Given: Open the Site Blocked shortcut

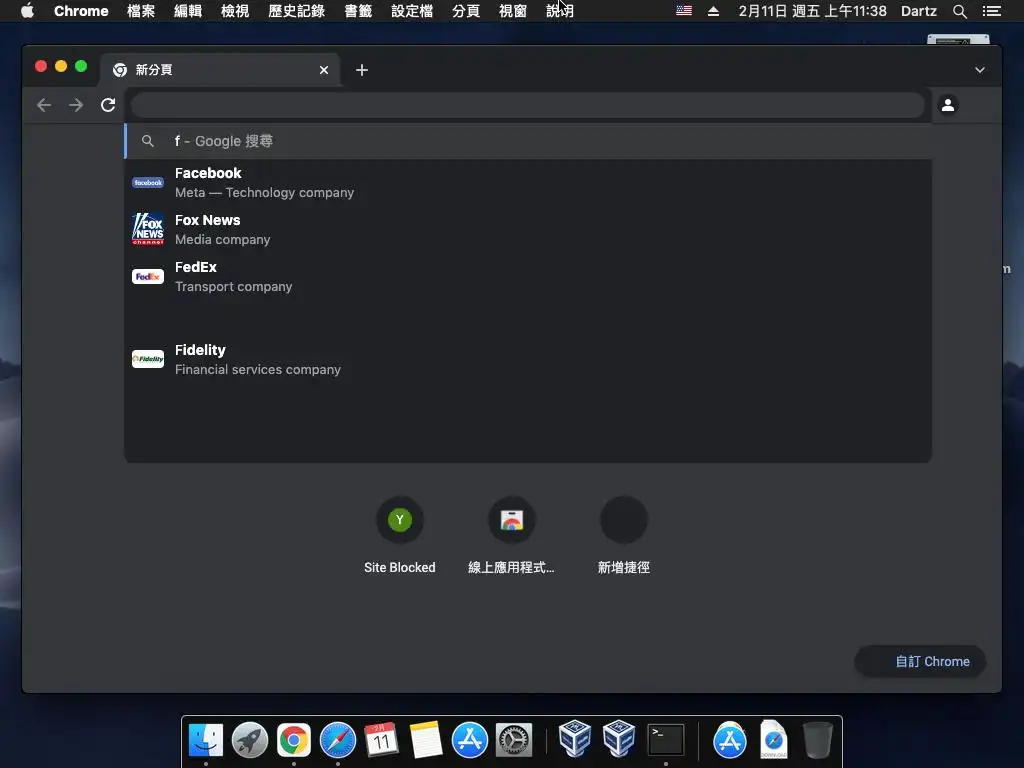Looking at the screenshot, I should pyautogui.click(x=400, y=535).
